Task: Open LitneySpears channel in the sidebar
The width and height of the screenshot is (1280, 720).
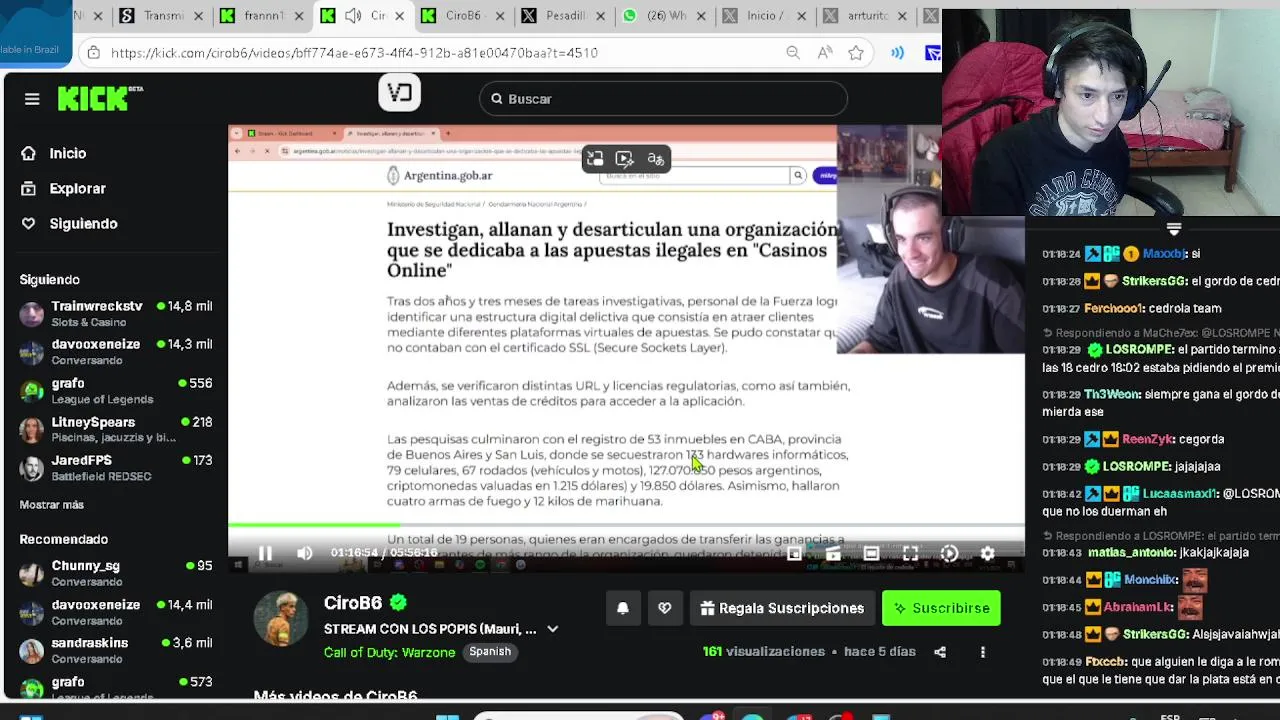Action: [x=116, y=429]
